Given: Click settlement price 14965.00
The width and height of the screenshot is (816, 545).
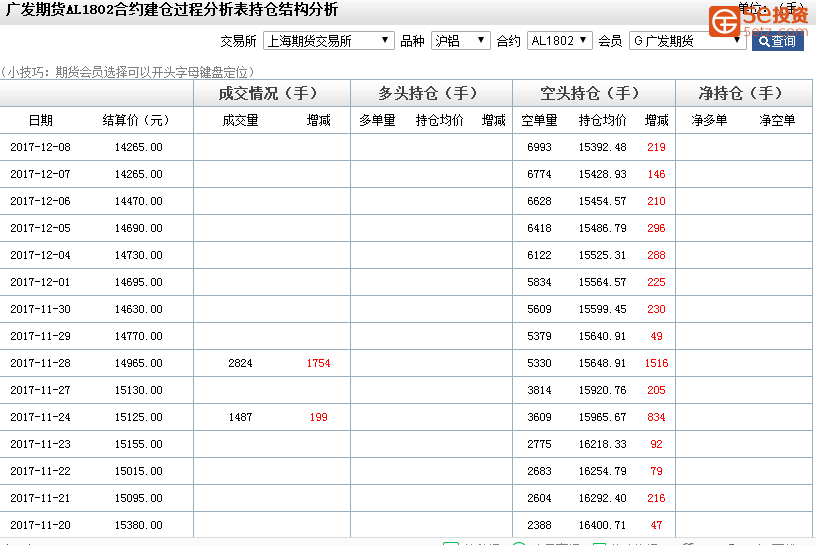Looking at the screenshot, I should point(138,363).
